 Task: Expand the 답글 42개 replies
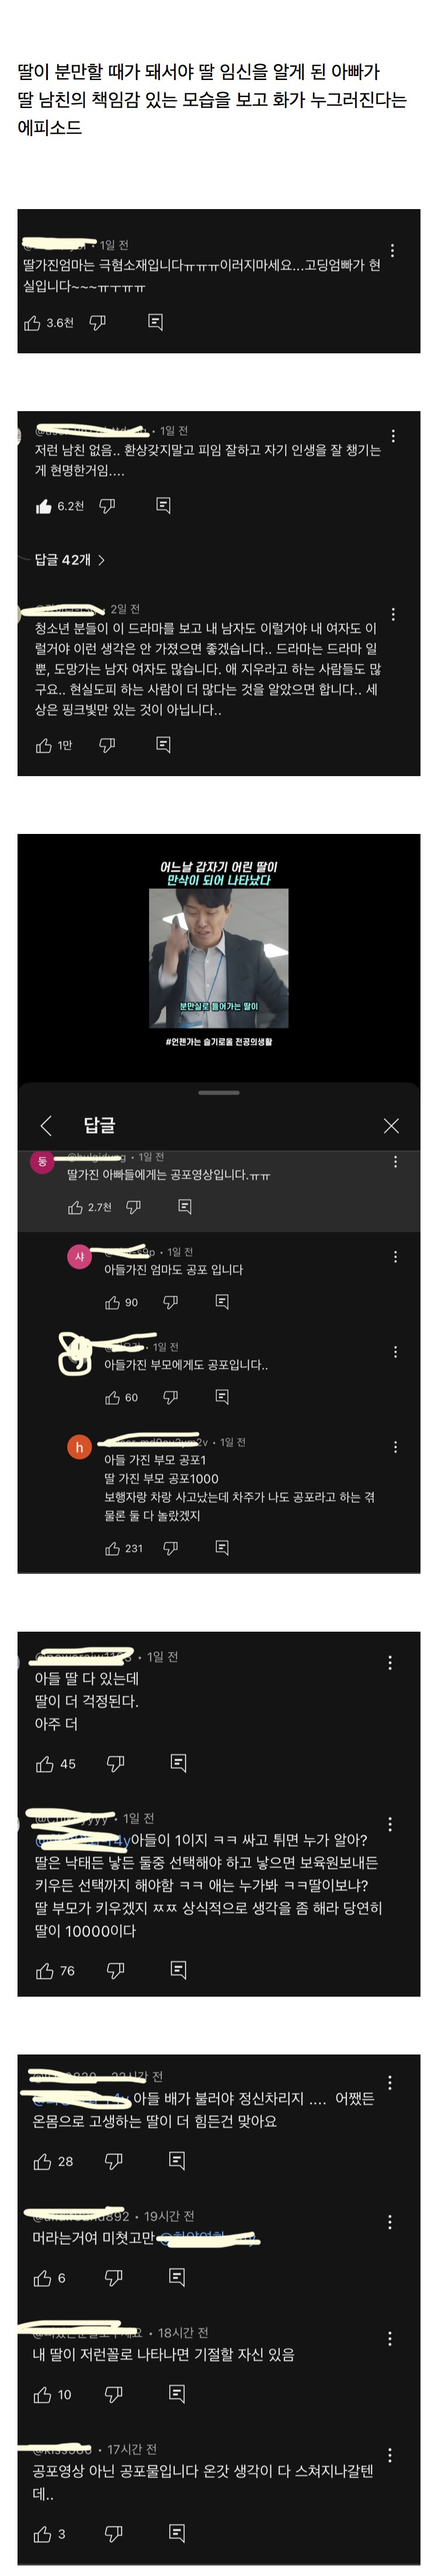pyautogui.click(x=70, y=559)
